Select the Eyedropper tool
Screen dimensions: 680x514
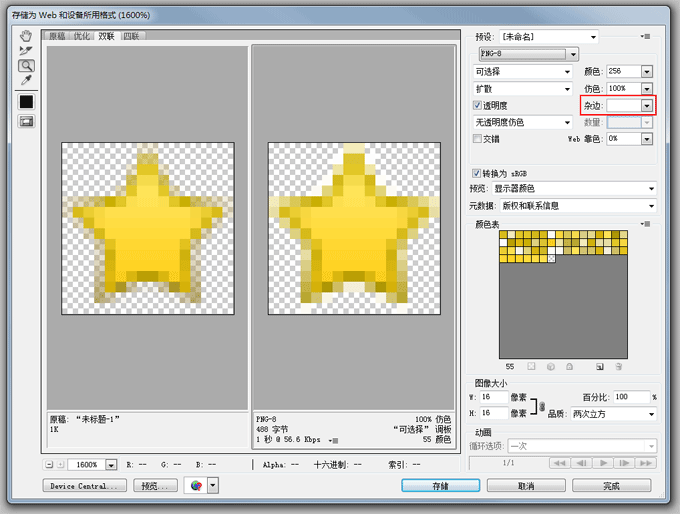[x=26, y=80]
